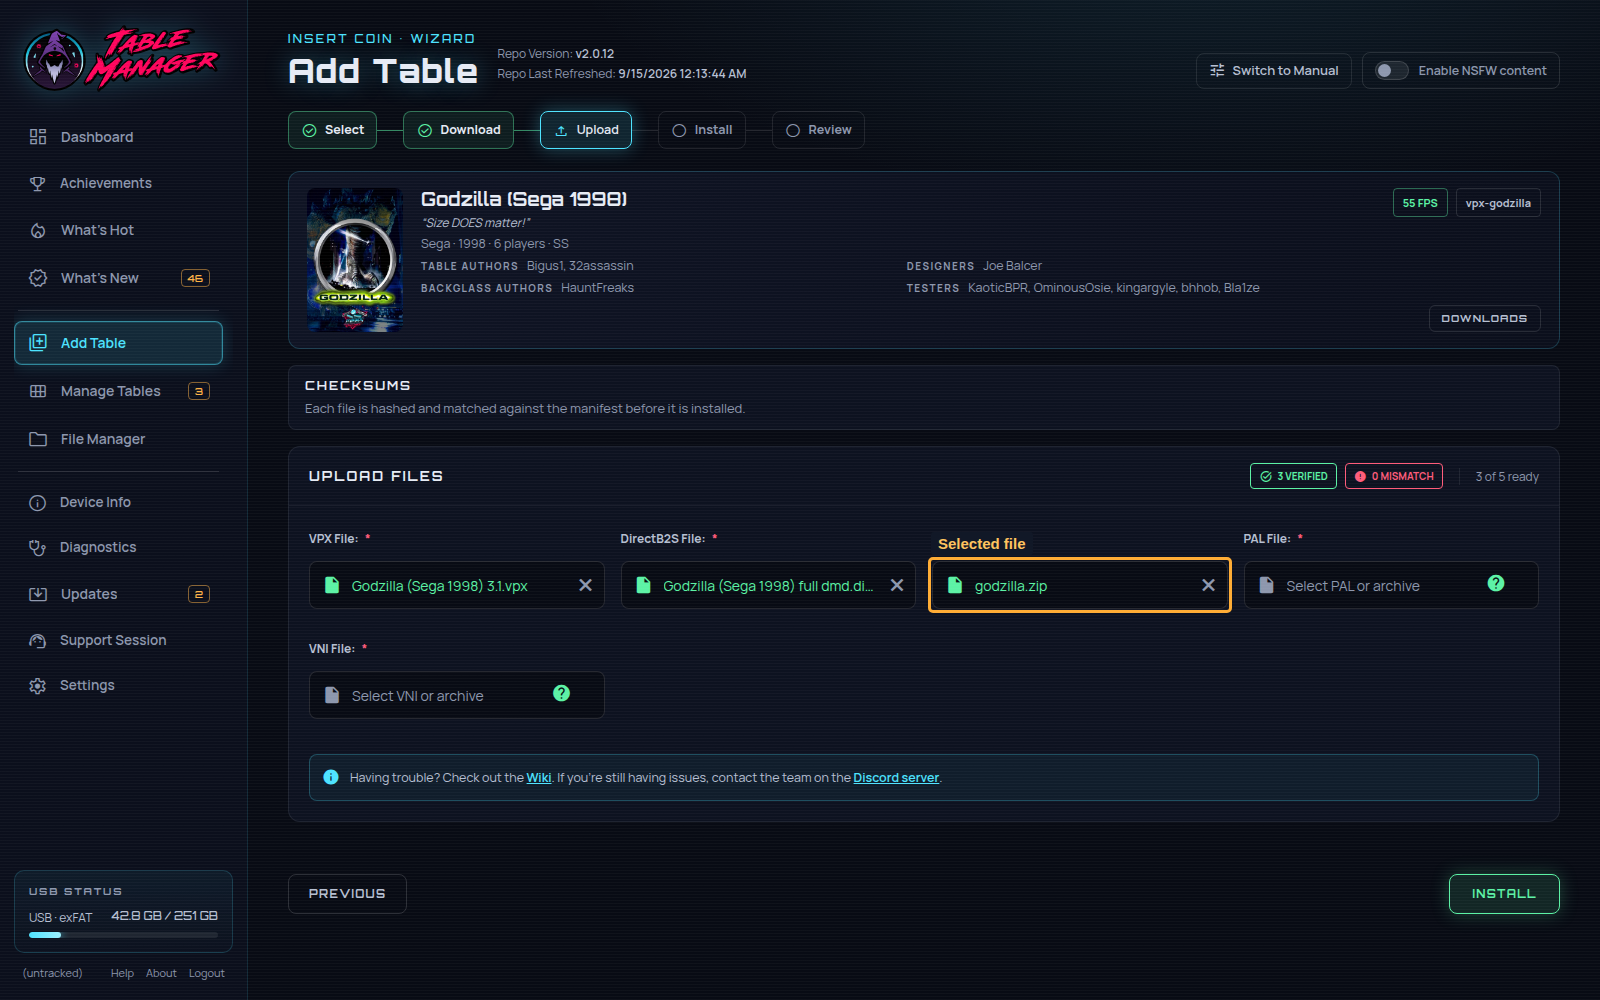
Task: Click the Diagnostics stethoscope icon
Action: click(38, 547)
